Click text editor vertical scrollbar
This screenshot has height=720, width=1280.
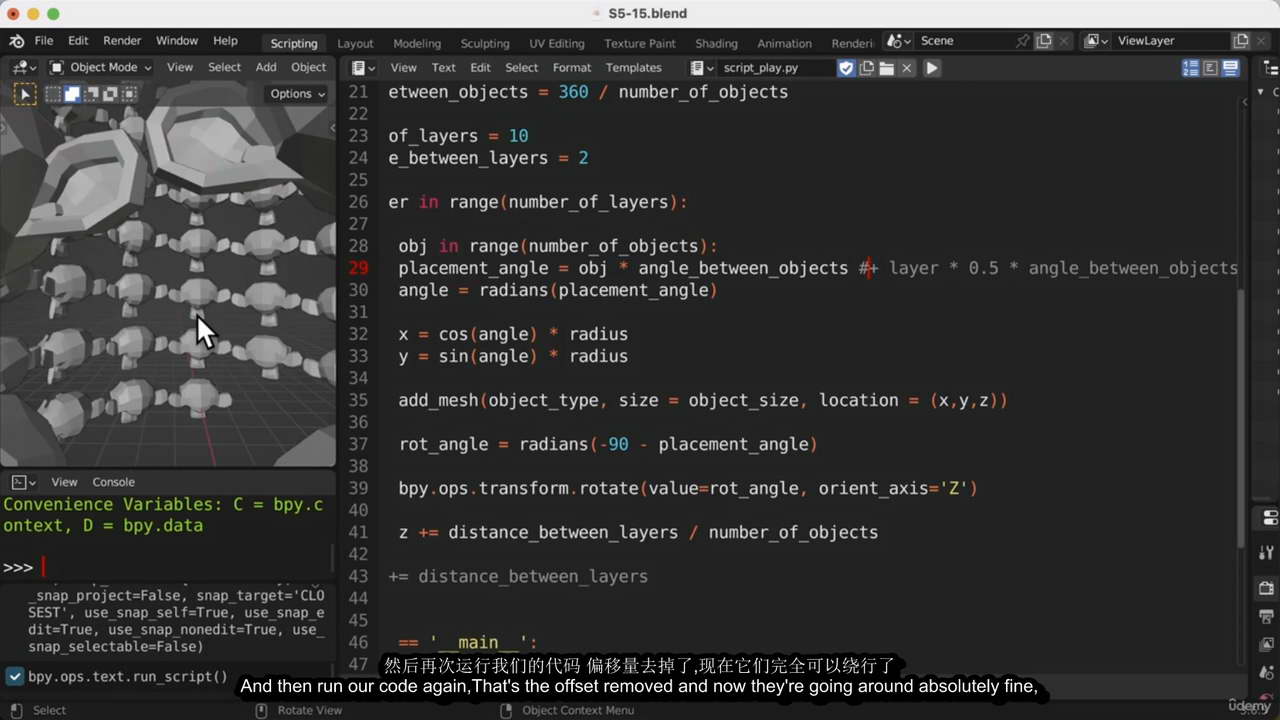coord(1242,418)
